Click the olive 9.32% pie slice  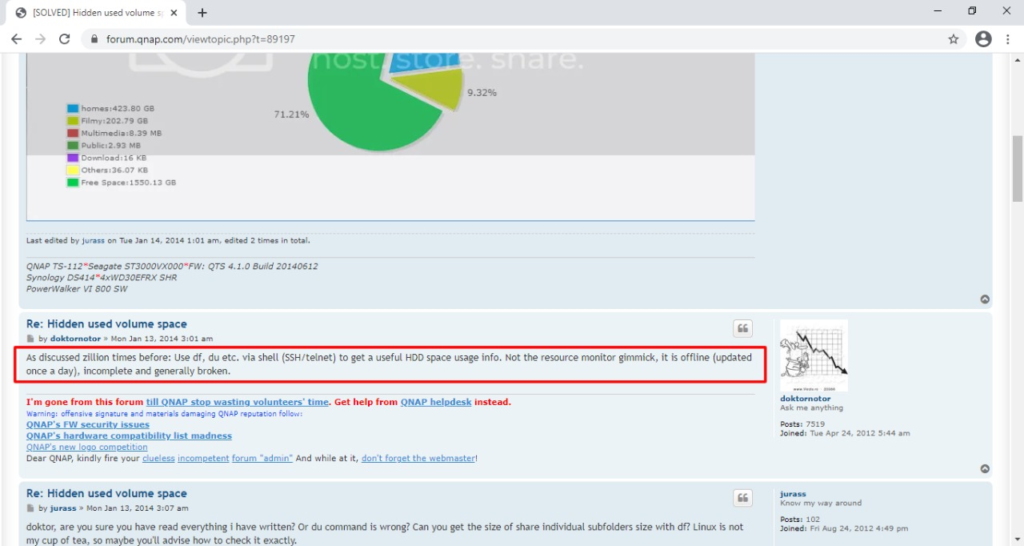(434, 89)
